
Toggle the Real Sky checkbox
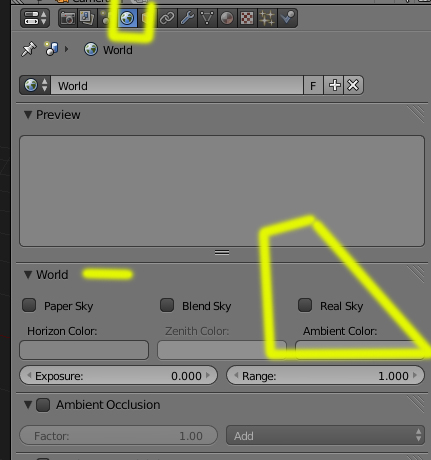(305, 305)
